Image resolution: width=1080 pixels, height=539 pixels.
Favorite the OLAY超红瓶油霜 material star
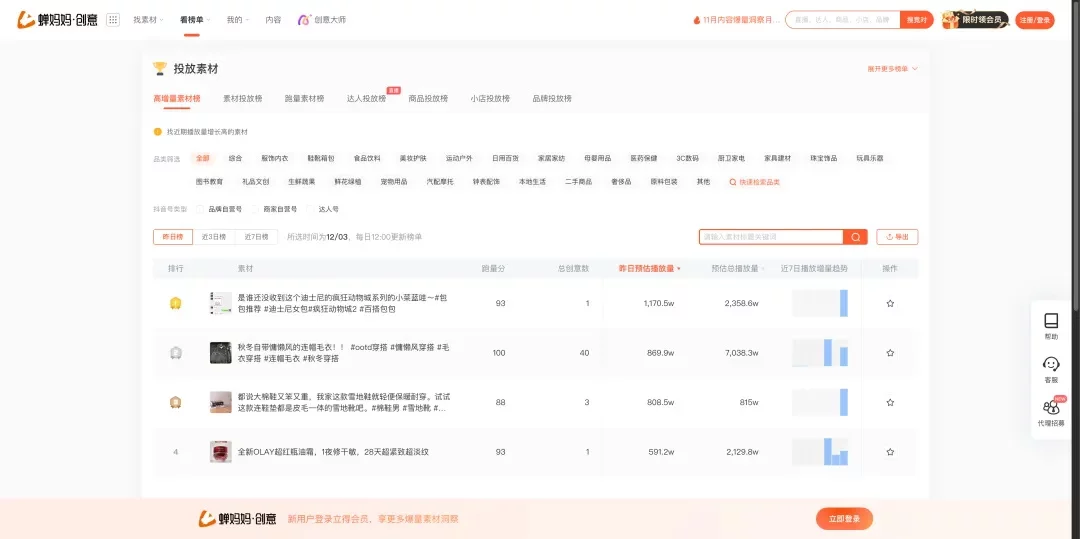(x=890, y=452)
